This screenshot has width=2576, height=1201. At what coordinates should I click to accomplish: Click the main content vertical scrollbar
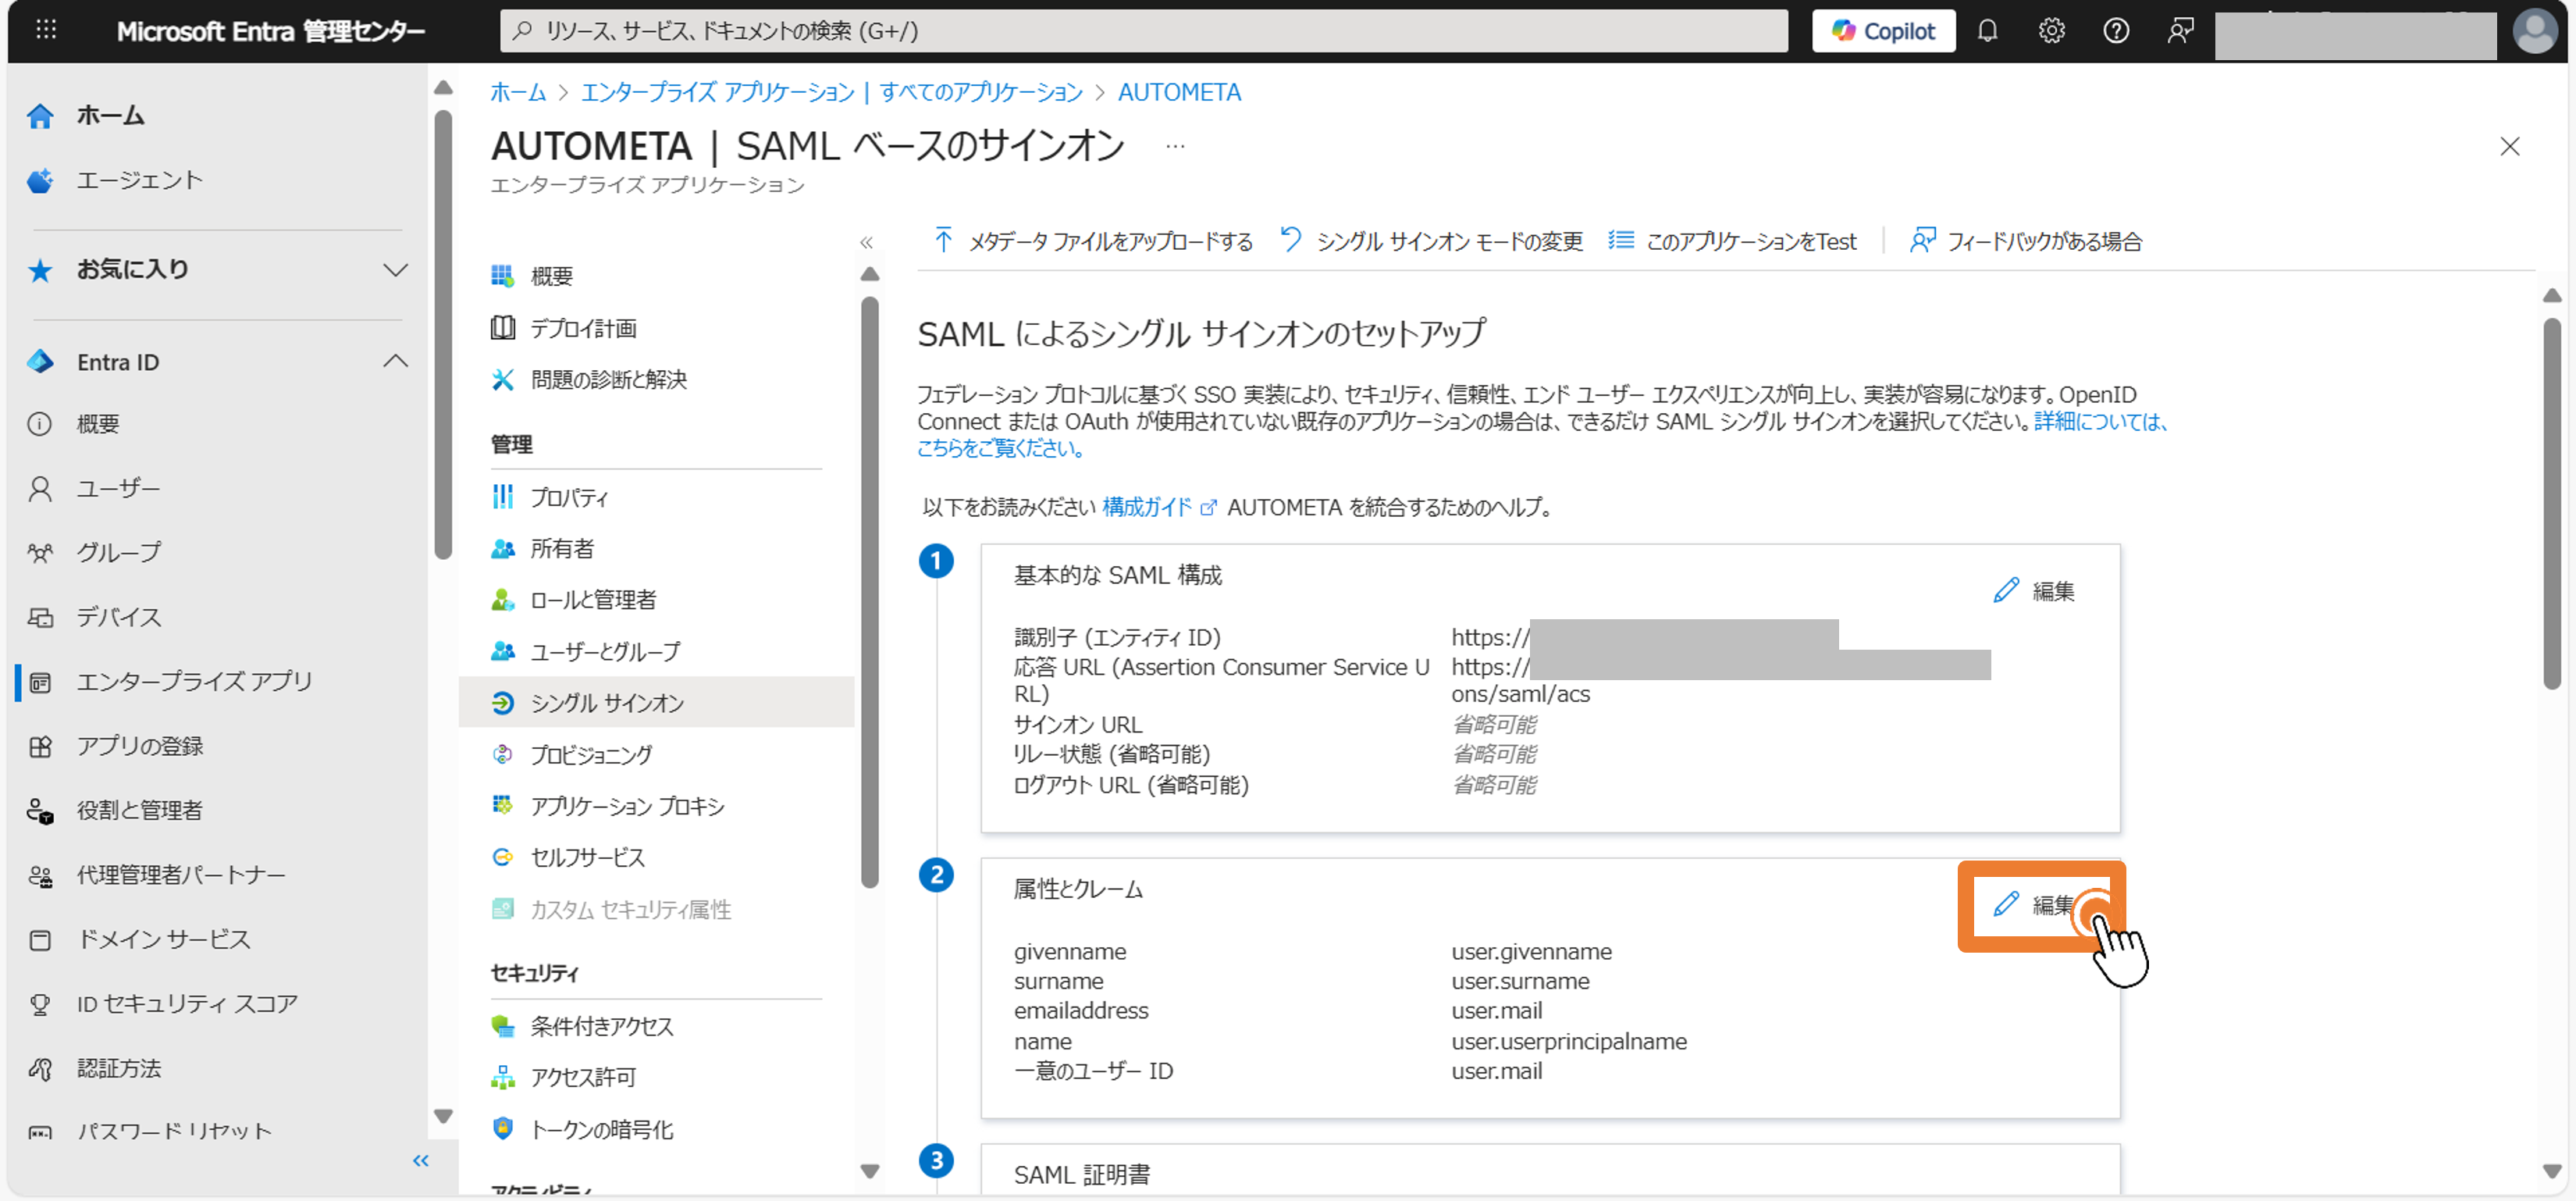click(x=2551, y=503)
